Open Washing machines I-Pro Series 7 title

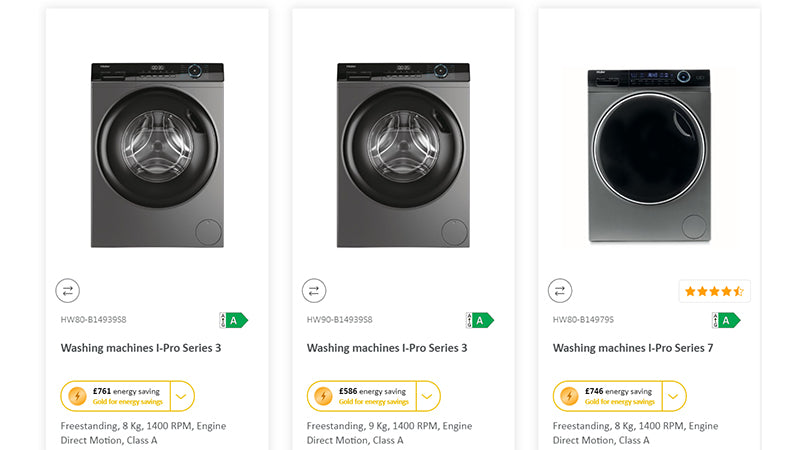(x=633, y=349)
